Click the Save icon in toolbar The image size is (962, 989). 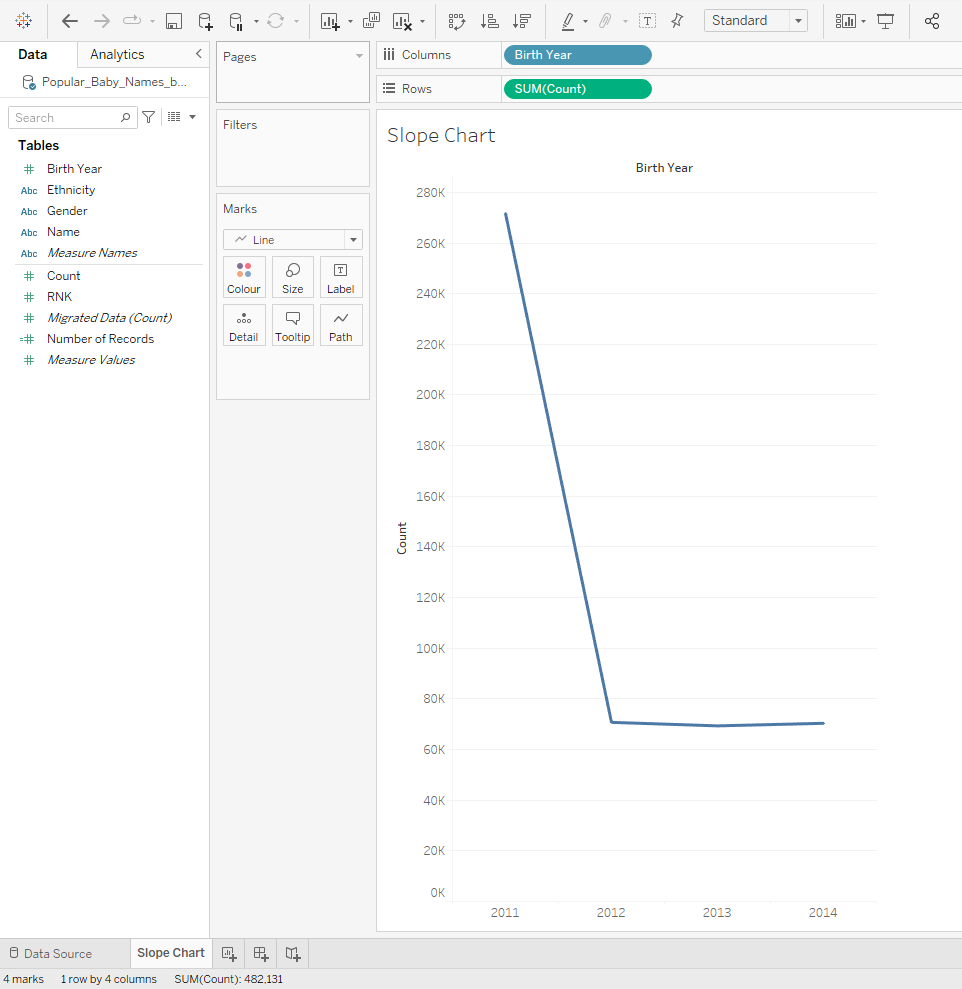point(173,21)
